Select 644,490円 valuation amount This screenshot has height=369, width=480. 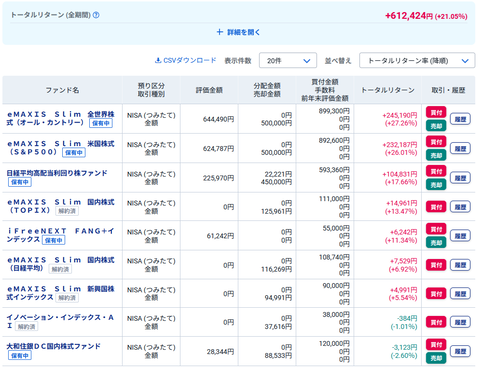click(x=218, y=119)
